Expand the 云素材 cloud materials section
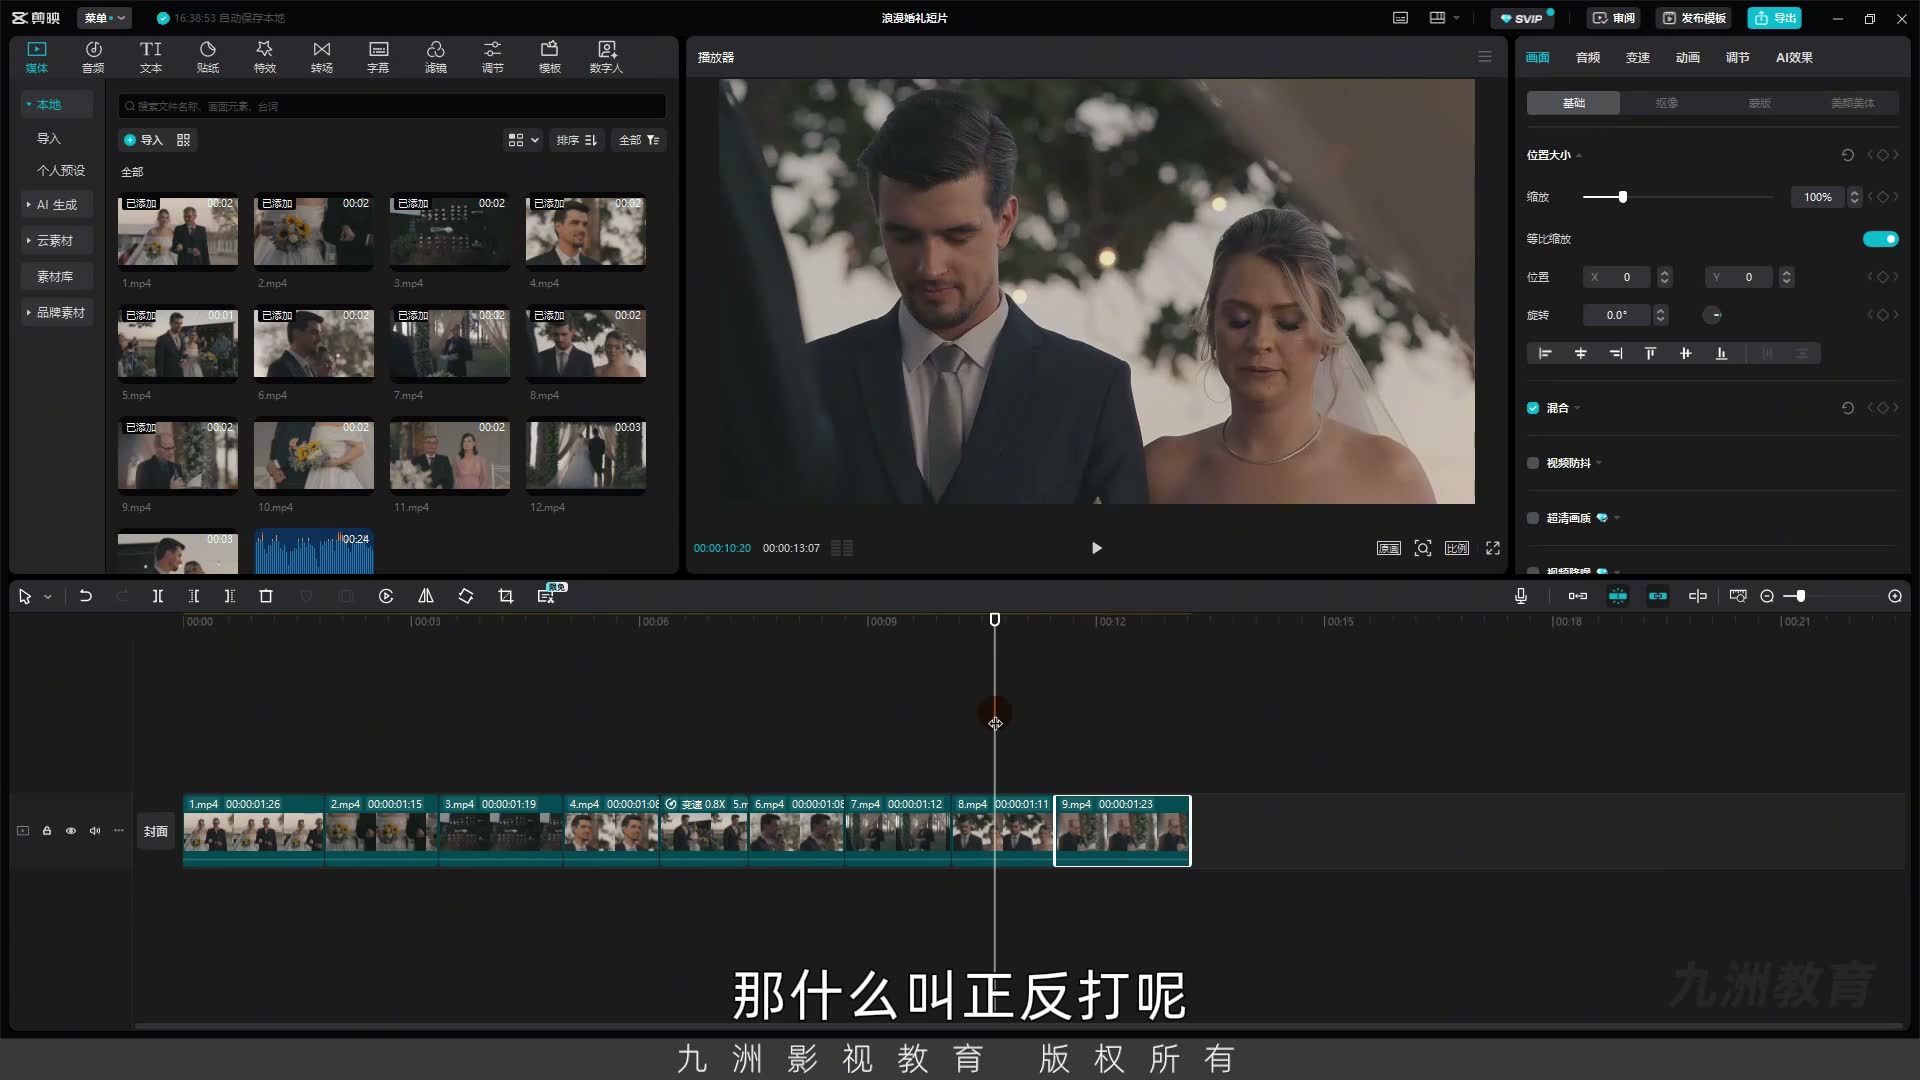 [x=57, y=240]
